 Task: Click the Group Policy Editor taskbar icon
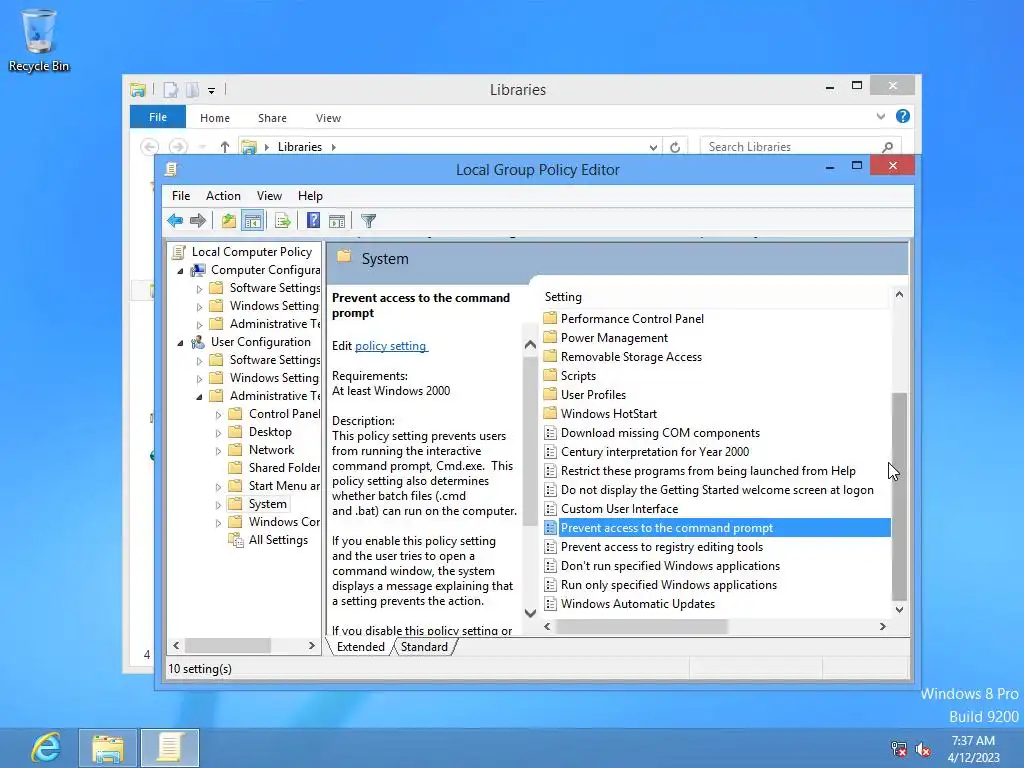(170, 748)
